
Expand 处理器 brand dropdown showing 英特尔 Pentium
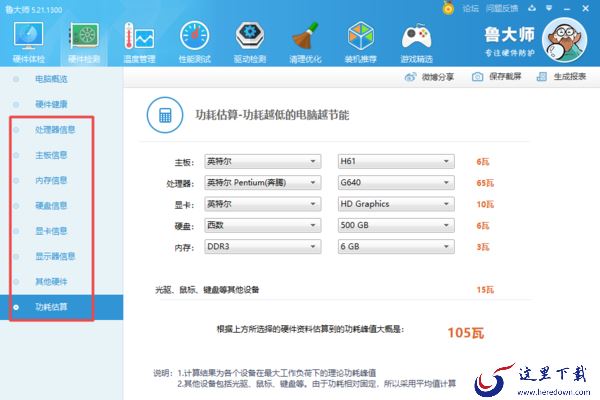click(x=262, y=183)
